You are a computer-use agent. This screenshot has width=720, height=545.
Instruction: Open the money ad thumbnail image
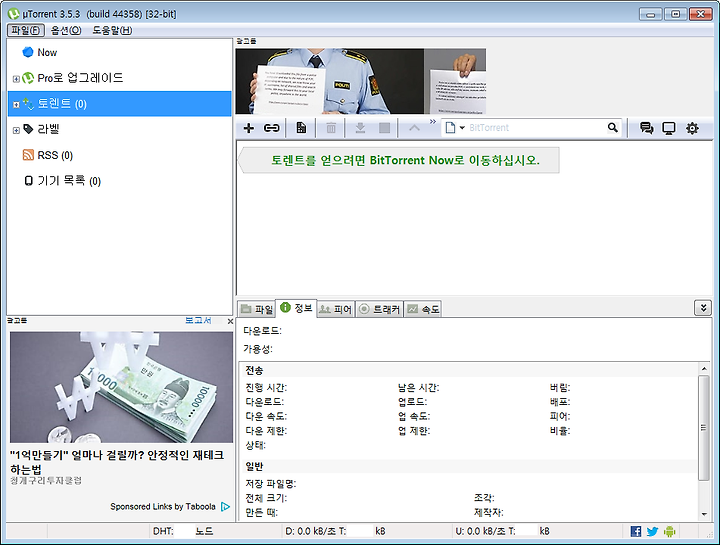click(122, 387)
